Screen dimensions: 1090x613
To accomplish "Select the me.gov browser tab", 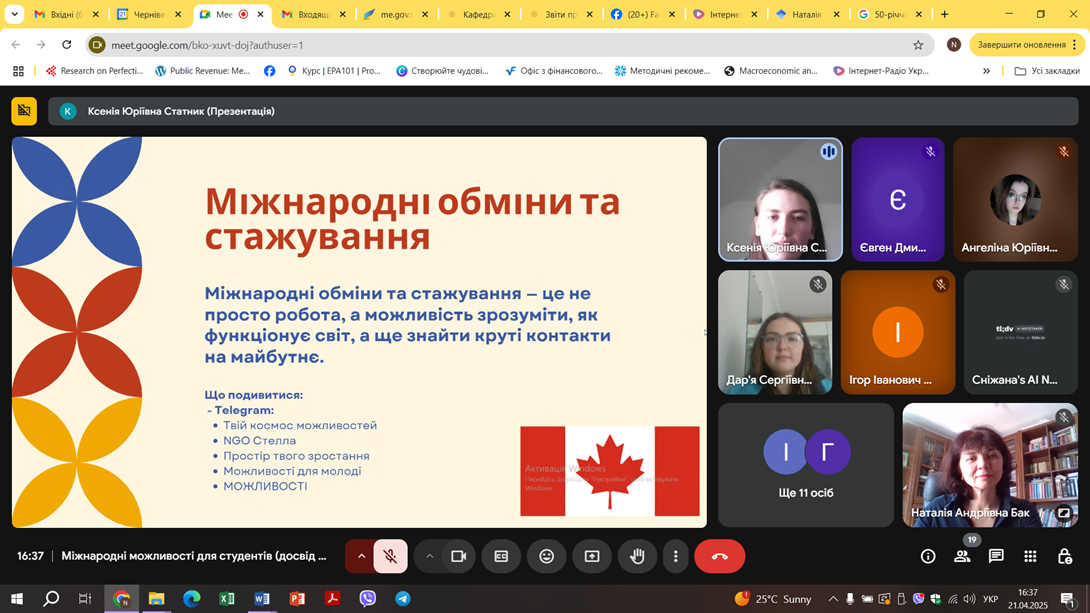I will pyautogui.click(x=396, y=14).
